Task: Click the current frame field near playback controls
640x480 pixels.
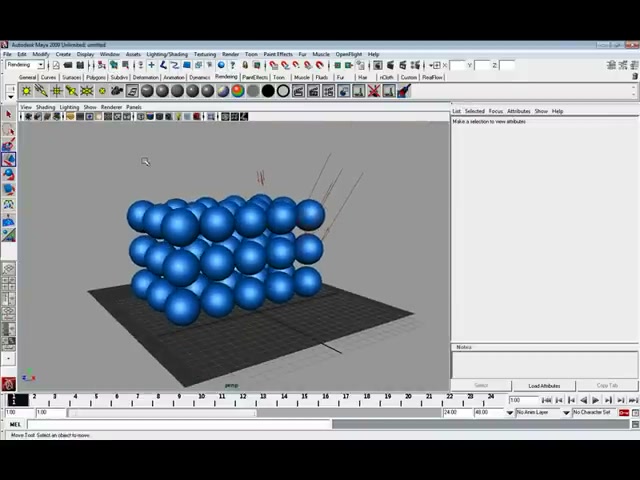Action: (523, 400)
